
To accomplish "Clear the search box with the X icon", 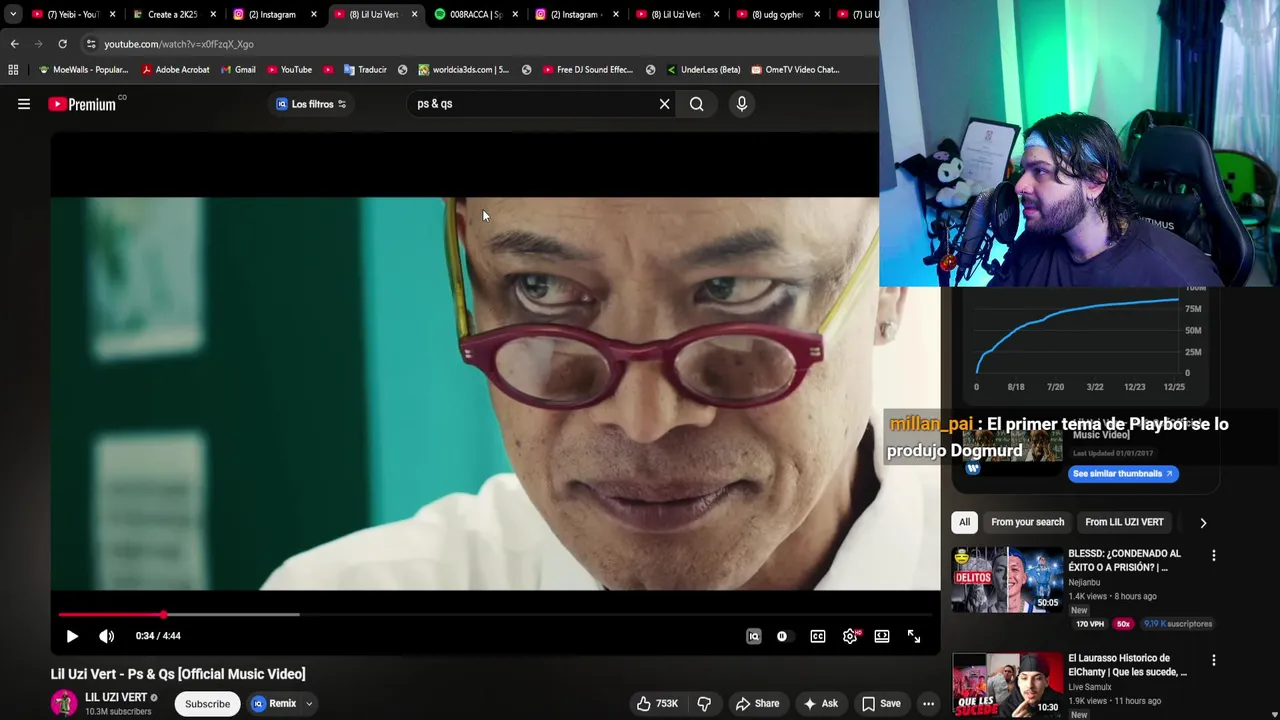I will [664, 104].
